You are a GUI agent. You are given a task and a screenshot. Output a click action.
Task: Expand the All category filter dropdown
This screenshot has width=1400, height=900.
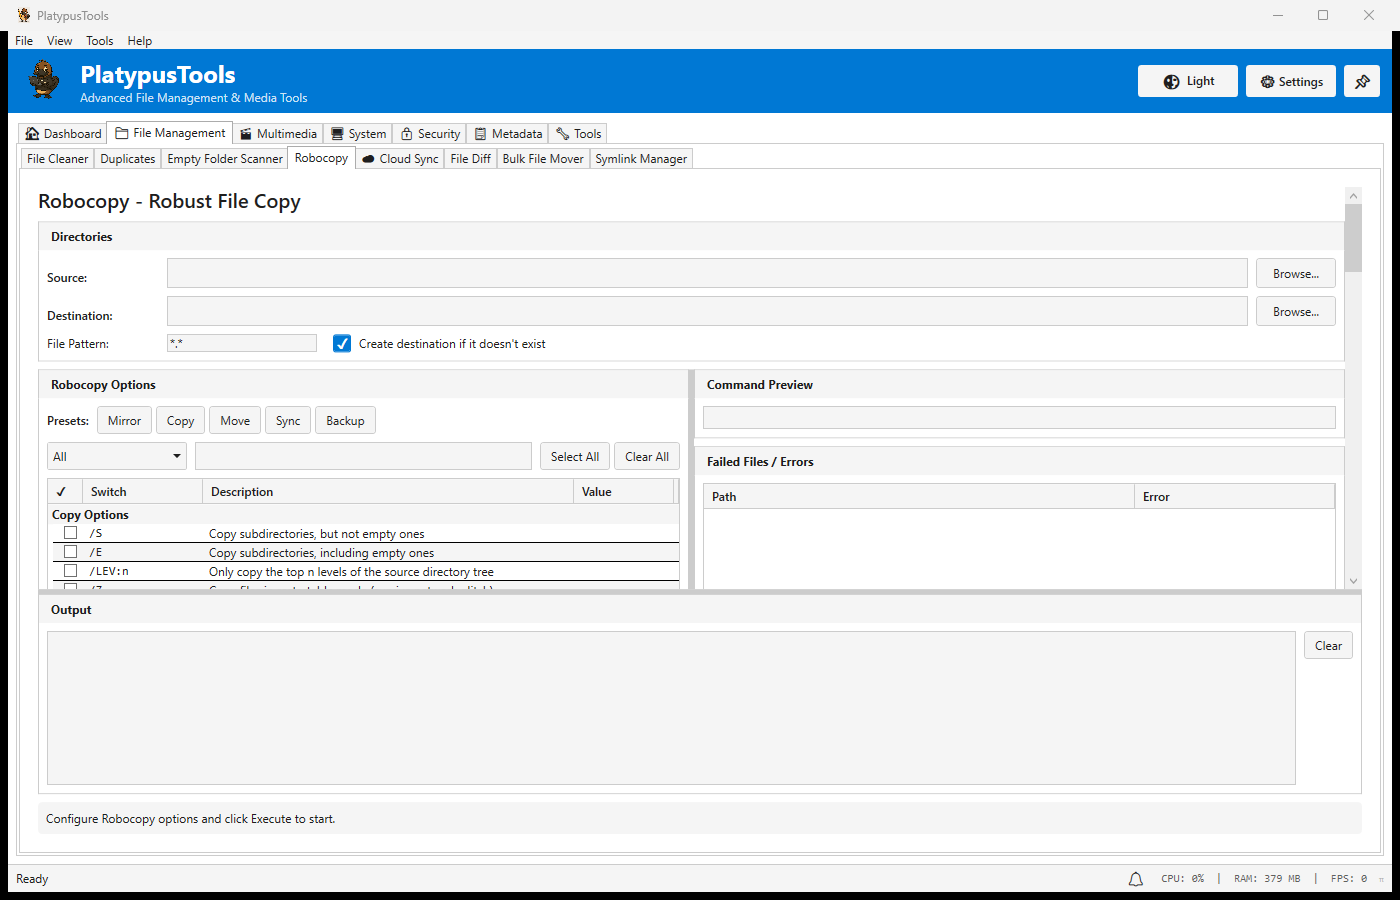(x=117, y=457)
